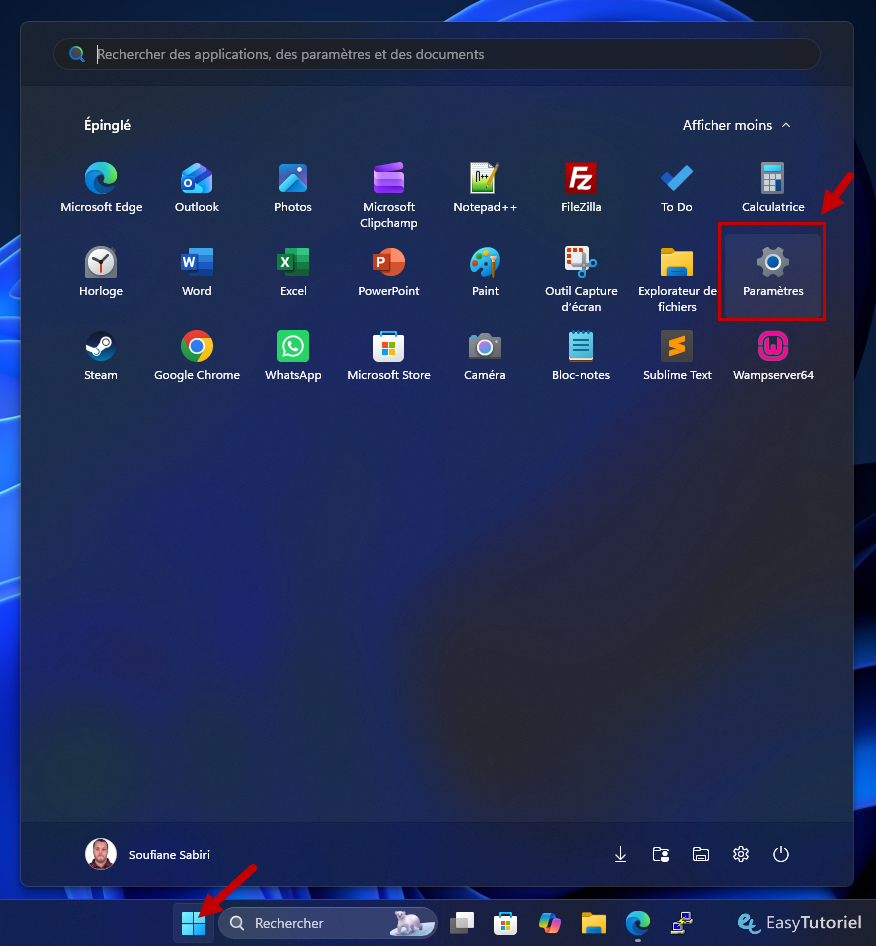Open Microsoft Clipchamp
This screenshot has height=946, width=876.
[x=389, y=195]
